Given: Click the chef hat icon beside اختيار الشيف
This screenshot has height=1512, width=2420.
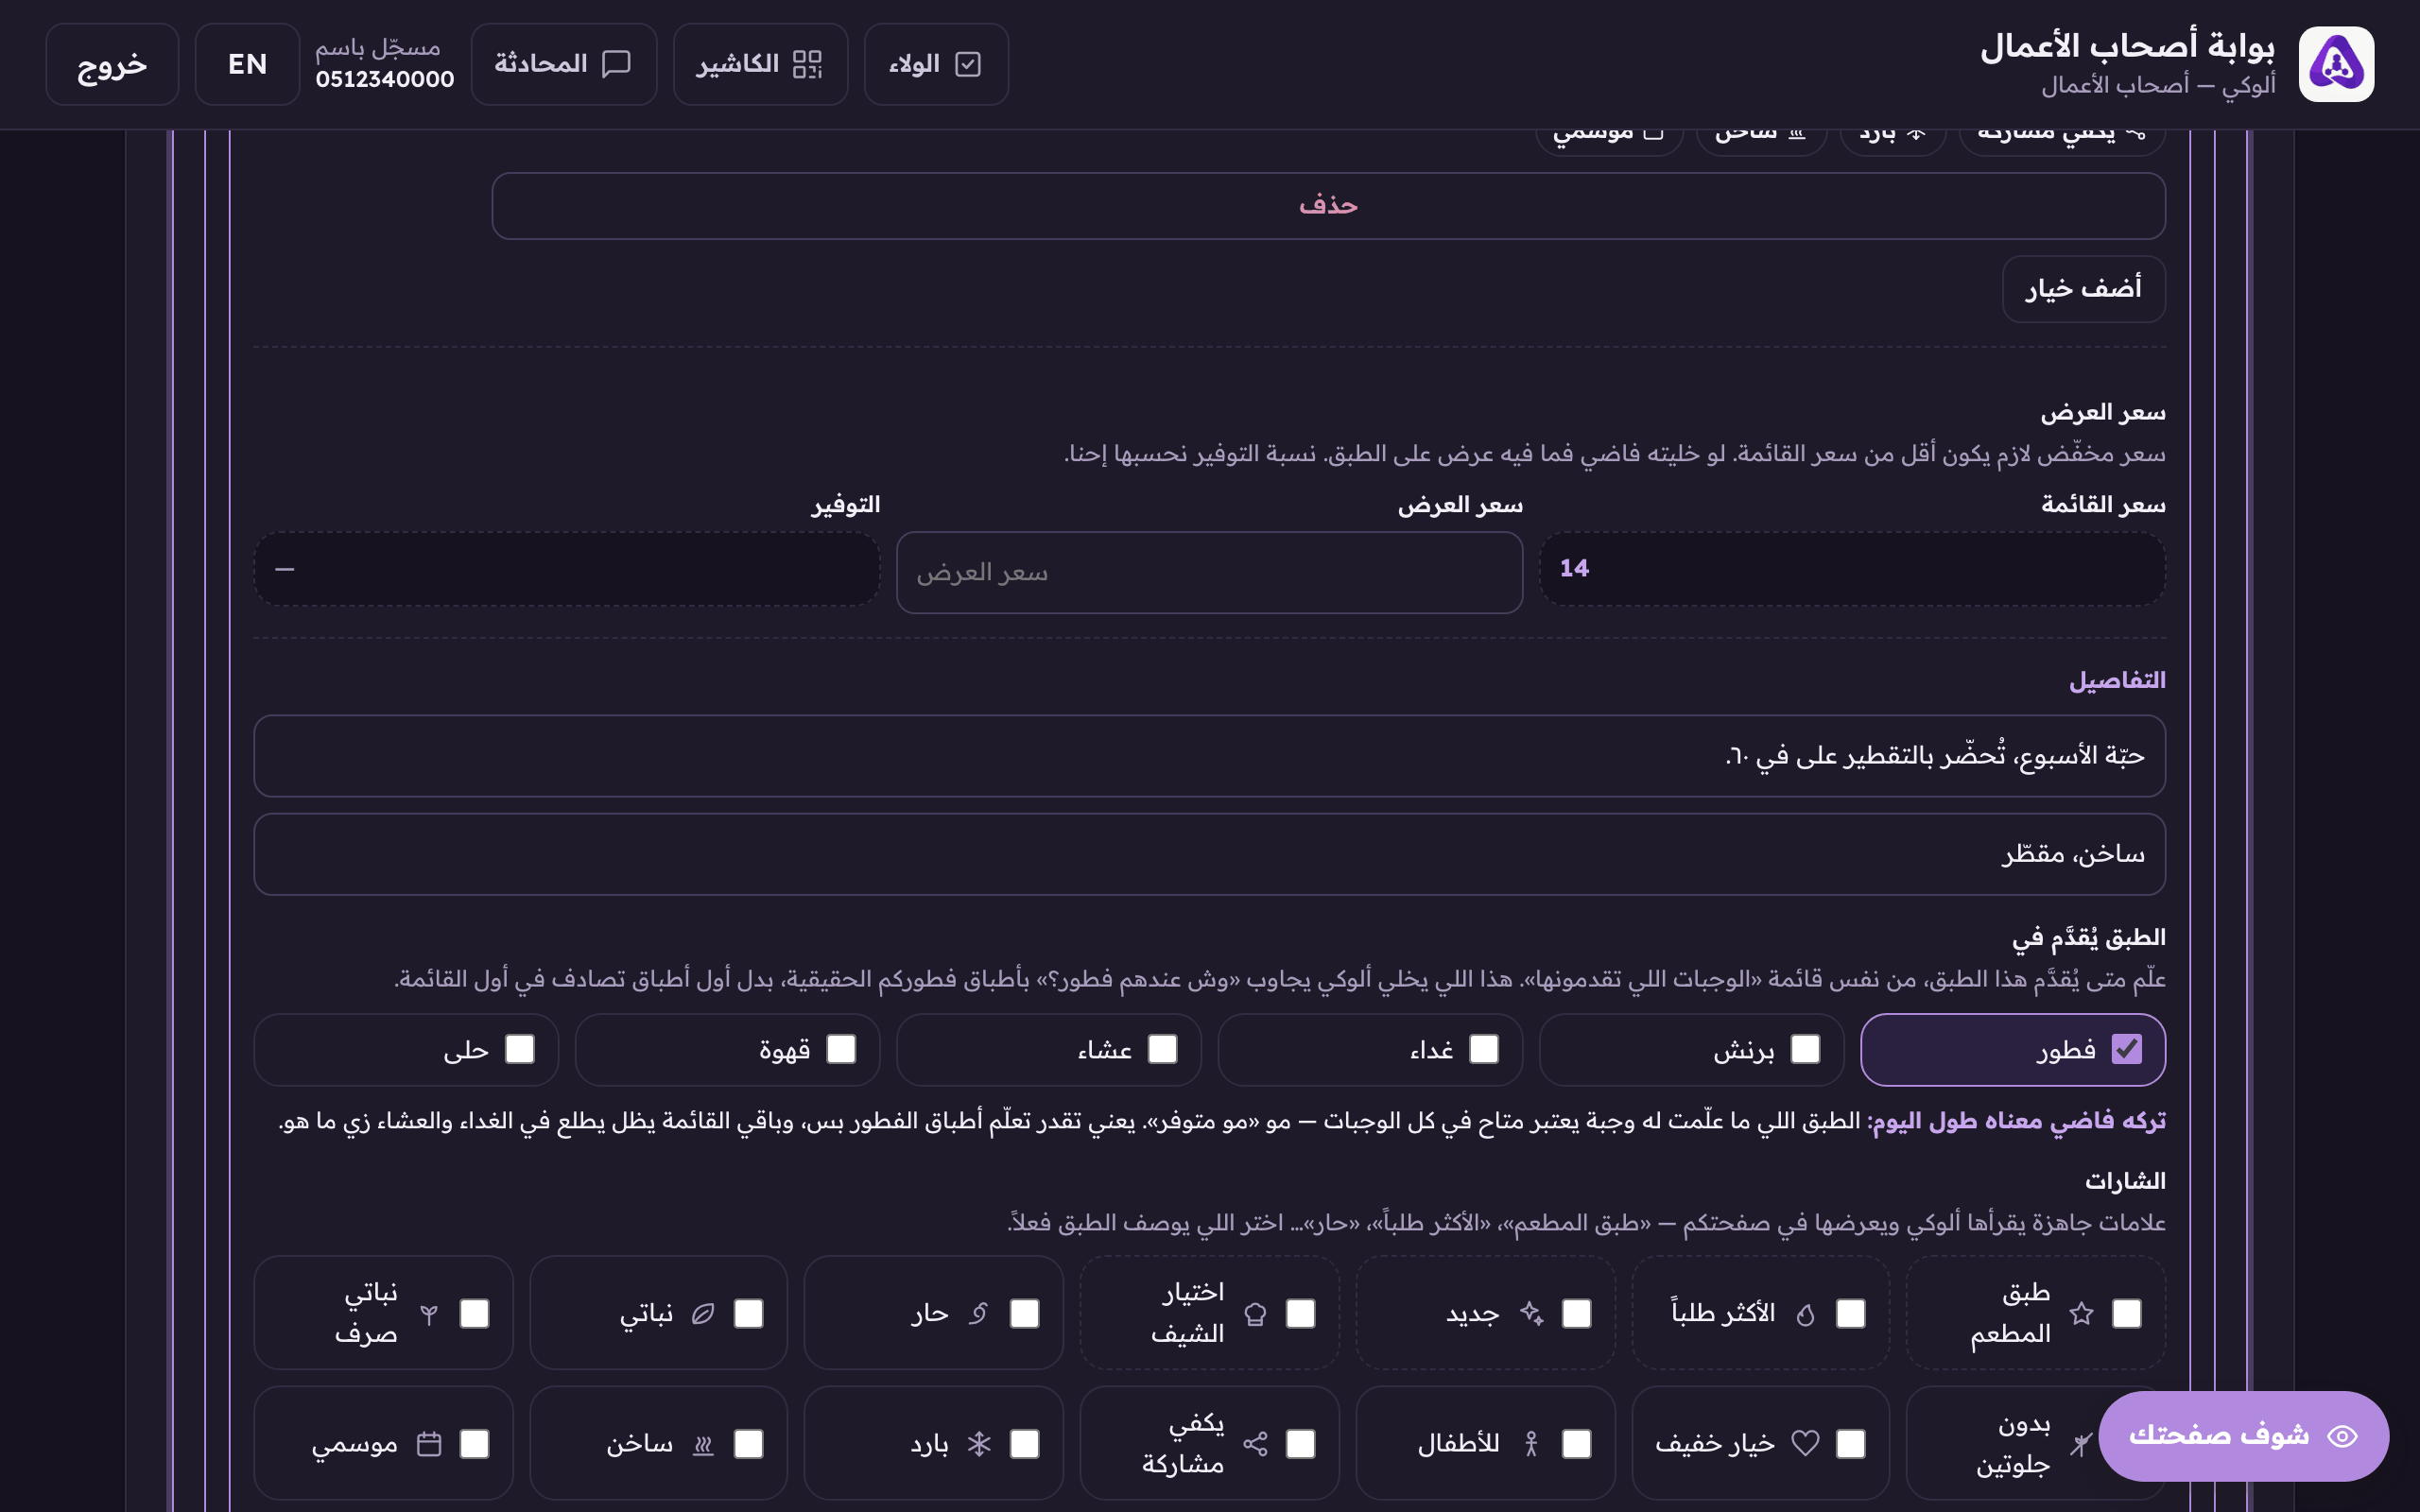Looking at the screenshot, I should 1255,1313.
